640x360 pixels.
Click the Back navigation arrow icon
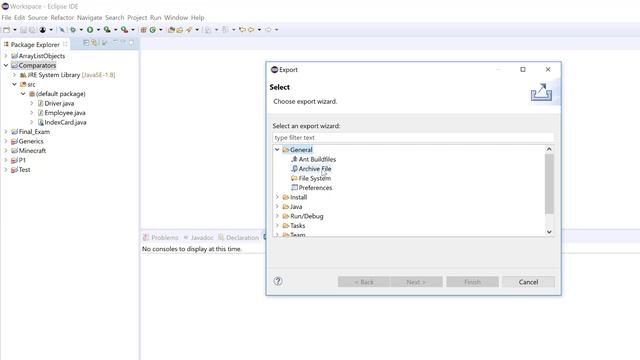click(251, 30)
